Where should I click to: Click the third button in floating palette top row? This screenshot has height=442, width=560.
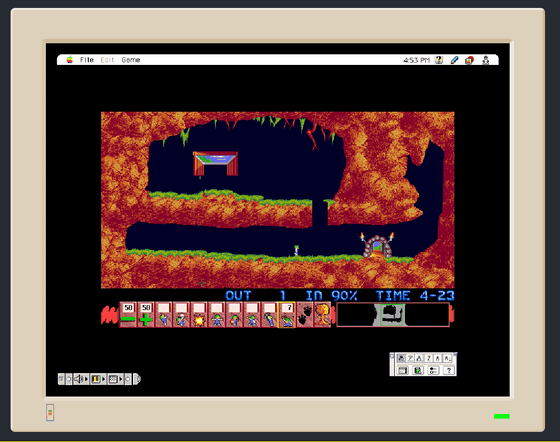tap(419, 358)
